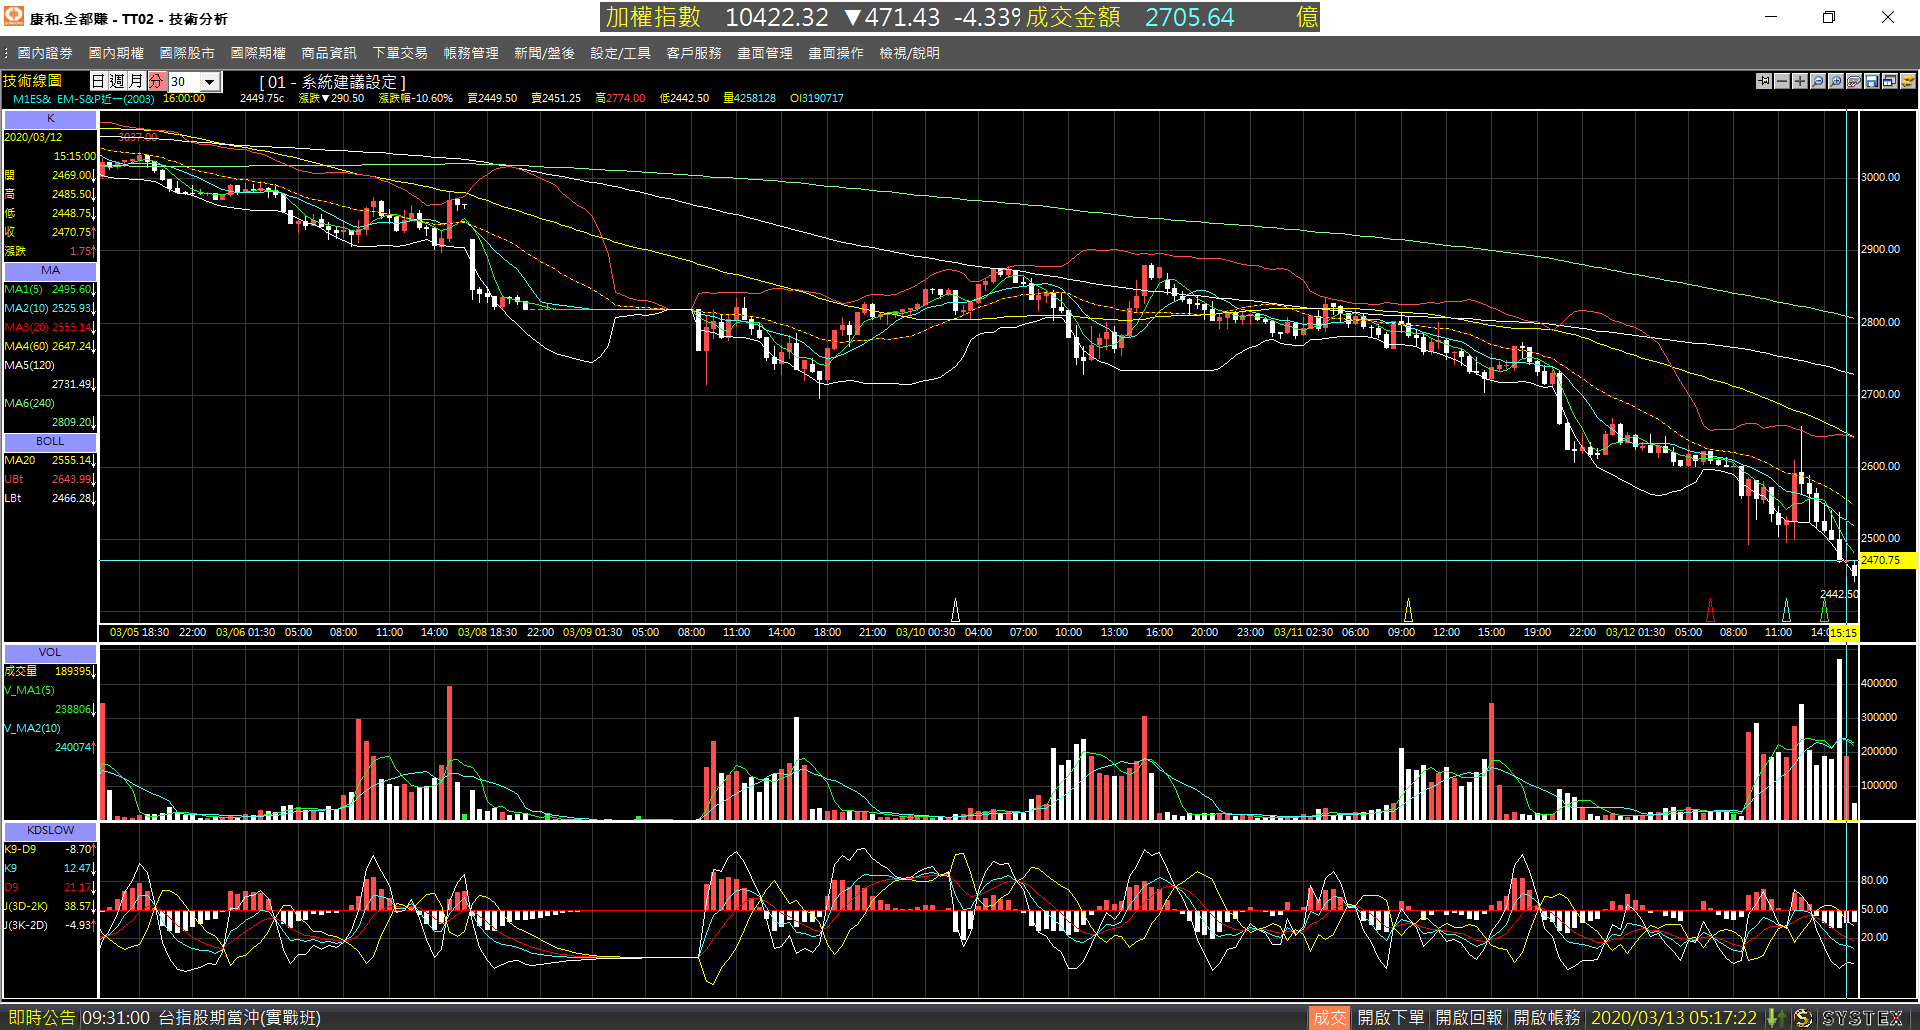The image size is (1920, 1030).
Task: Click the 開啟回報 button
Action: pos(1469,1018)
